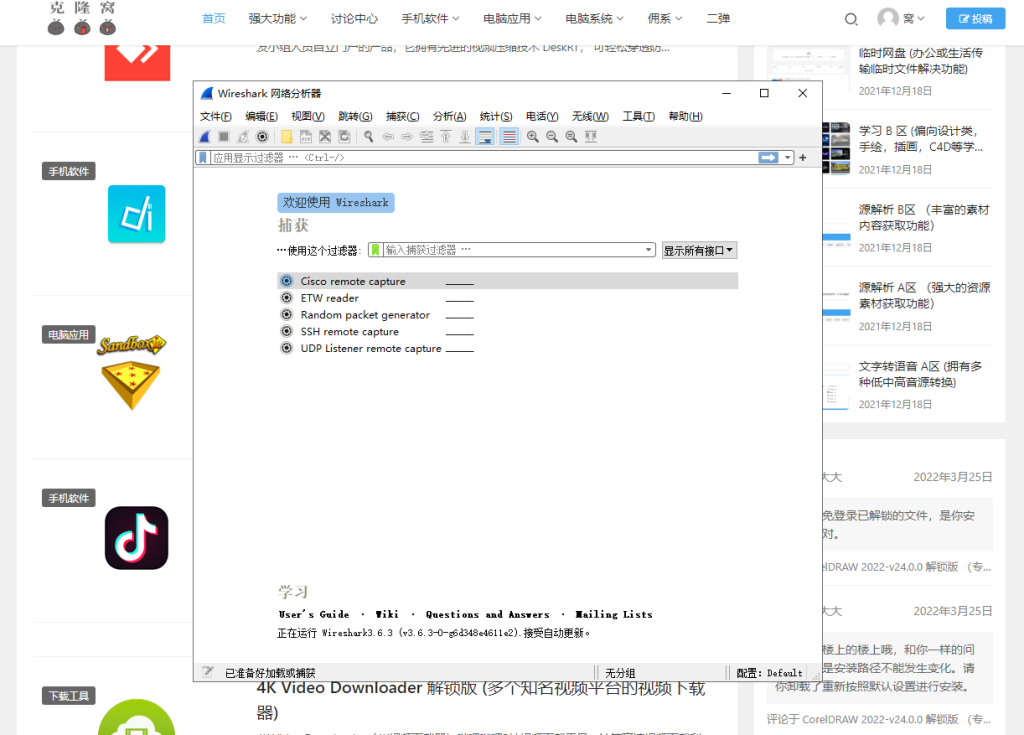Expand the 电脑系统 website menu
This screenshot has width=1024, height=735.
(x=594, y=18)
